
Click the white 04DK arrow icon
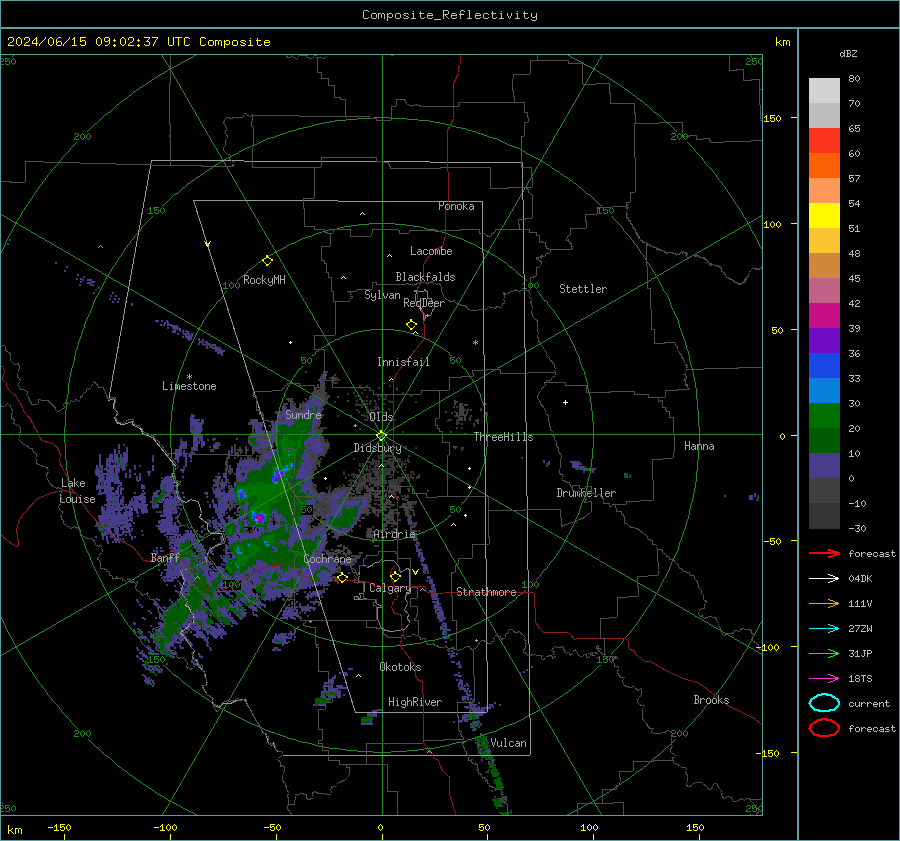tap(824, 578)
